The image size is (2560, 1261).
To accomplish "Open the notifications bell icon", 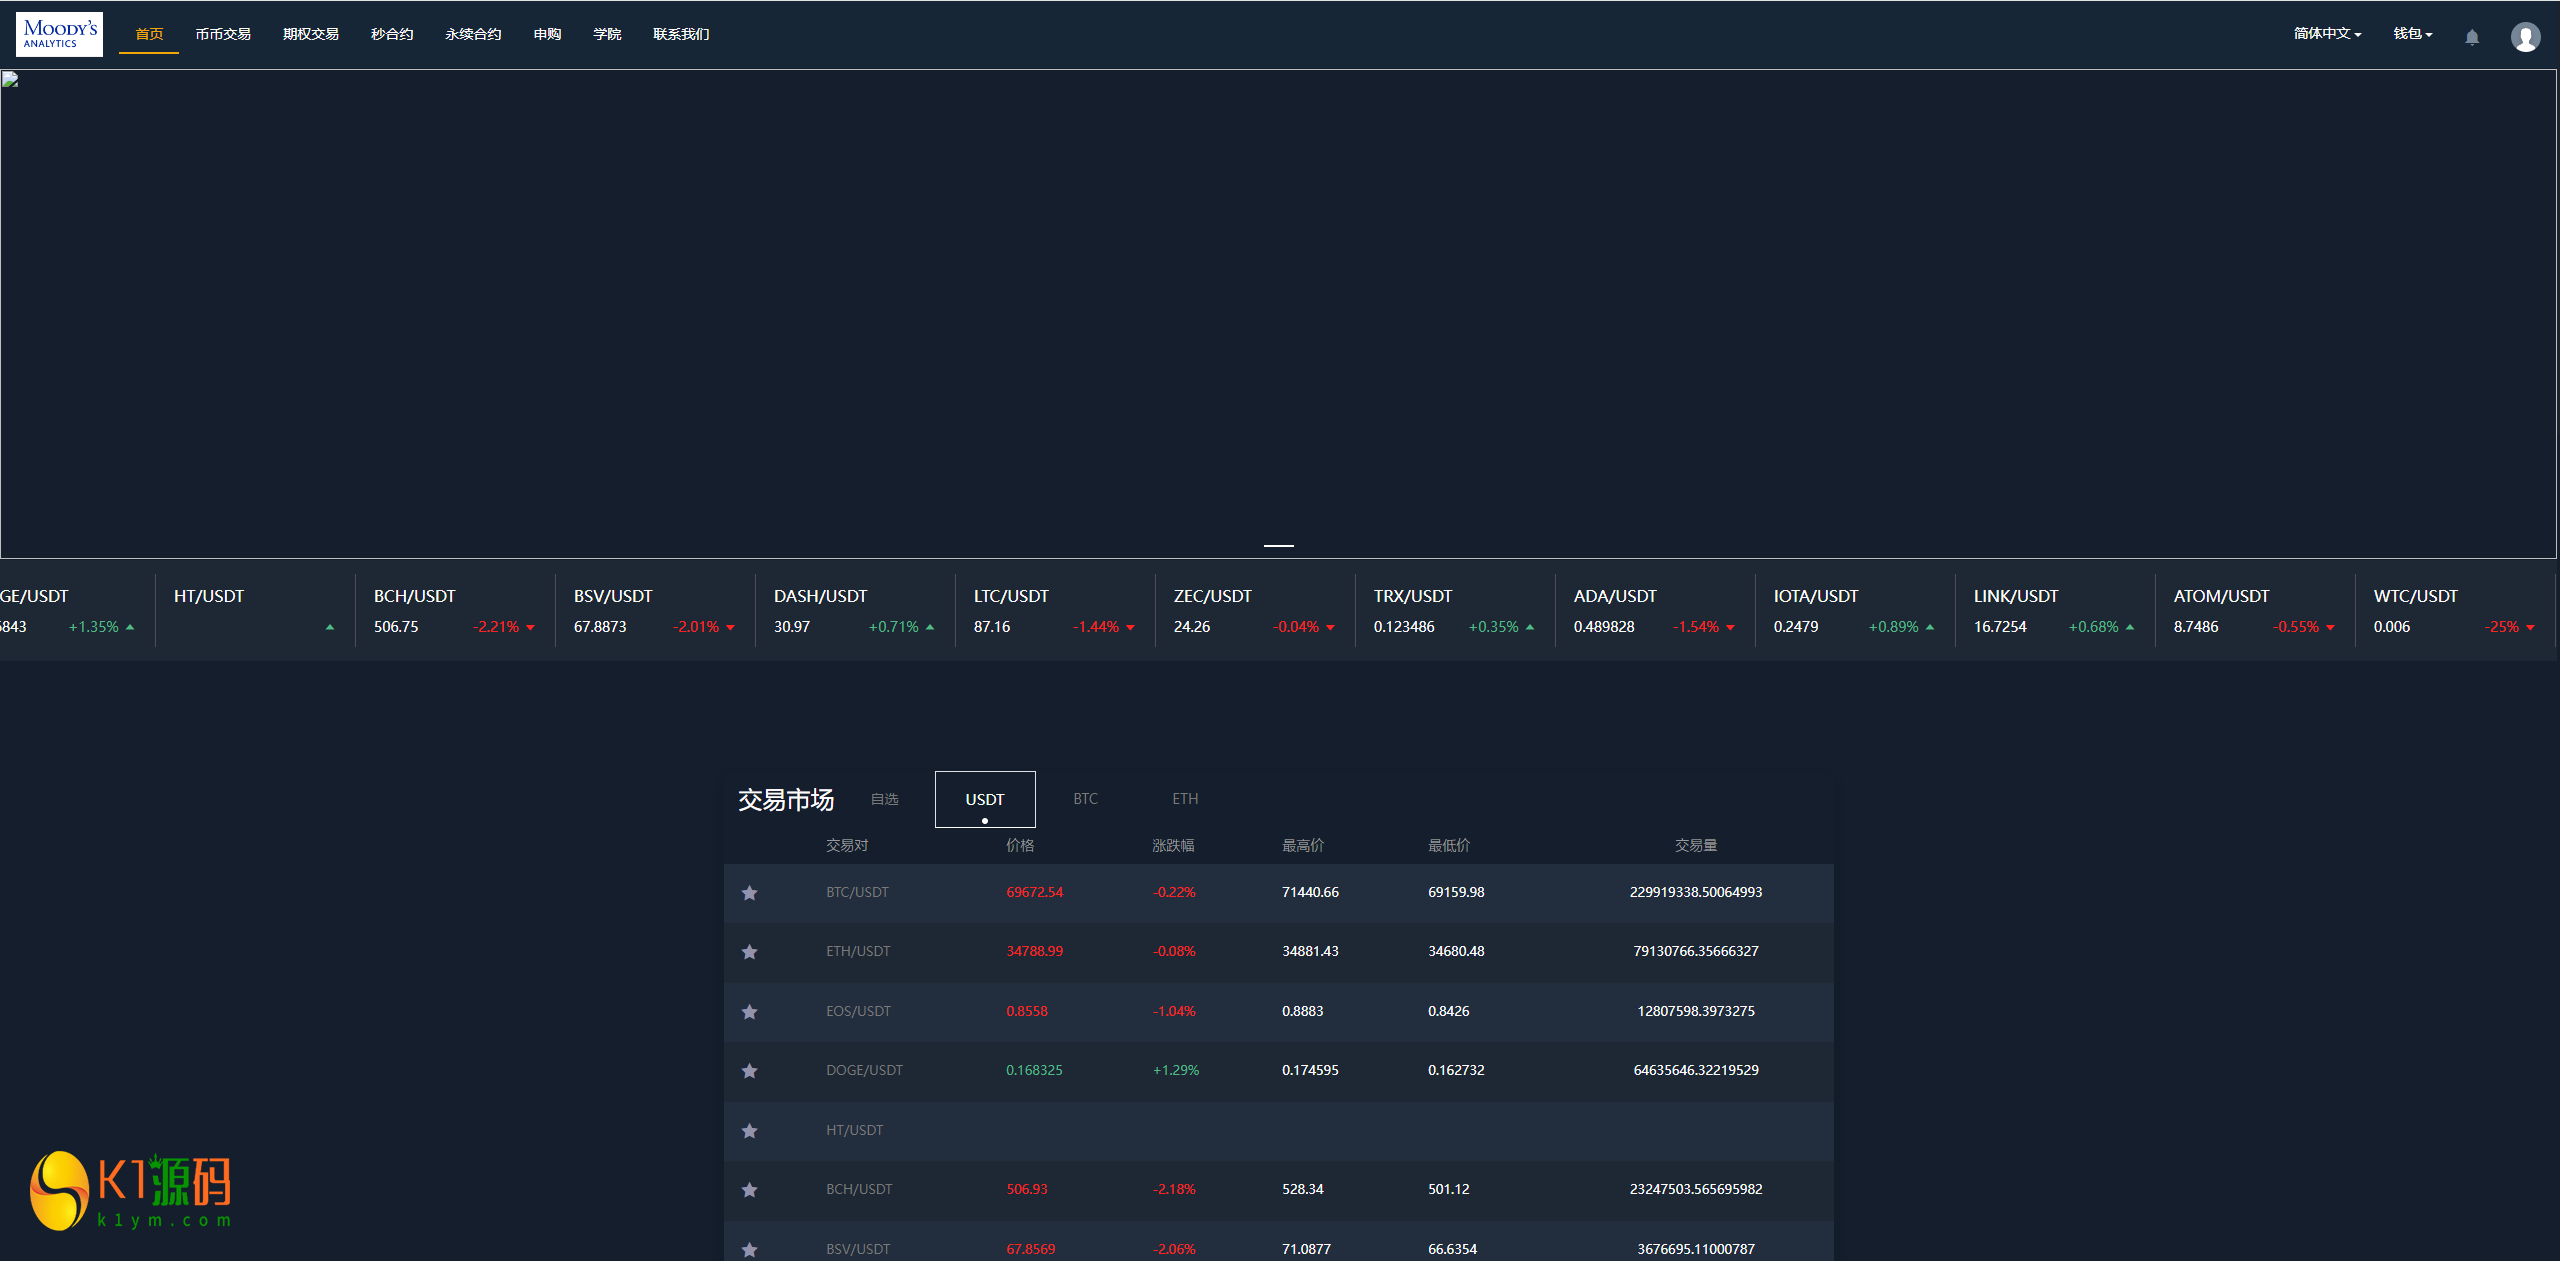I will (2471, 37).
